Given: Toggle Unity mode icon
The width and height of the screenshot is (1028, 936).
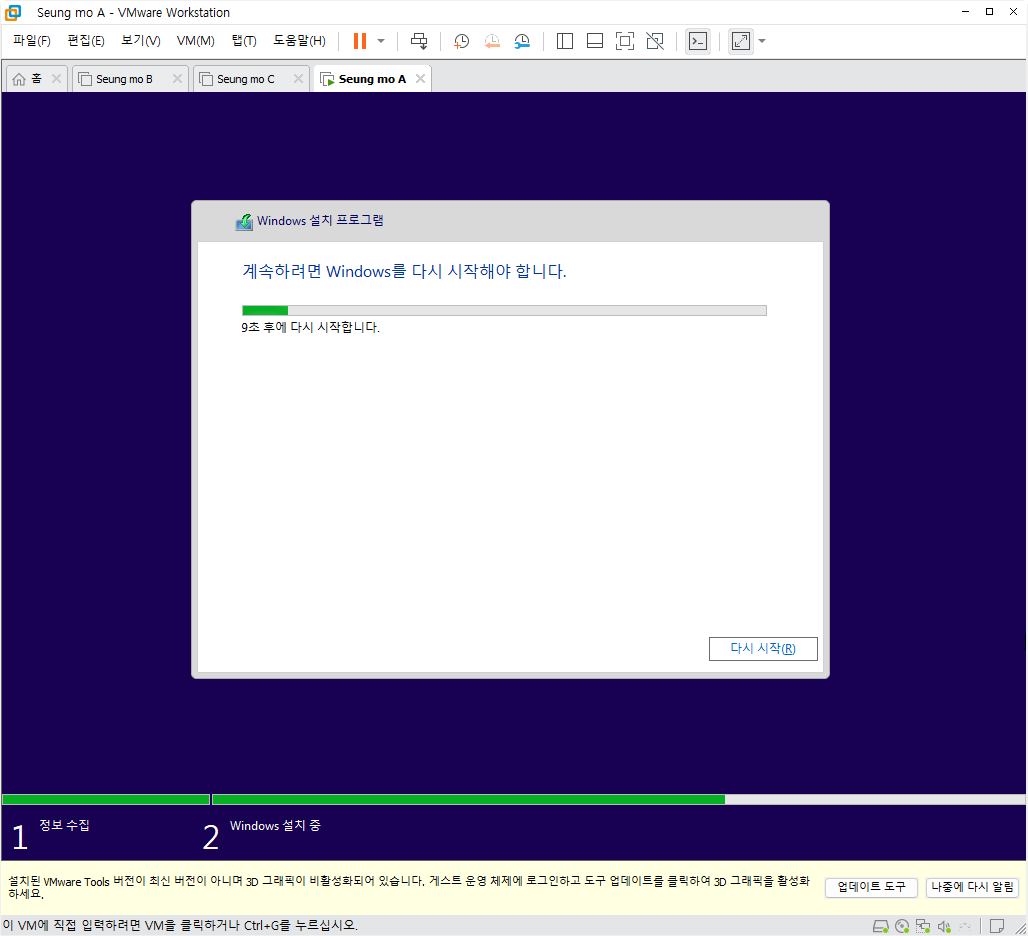Looking at the screenshot, I should pyautogui.click(x=655, y=41).
